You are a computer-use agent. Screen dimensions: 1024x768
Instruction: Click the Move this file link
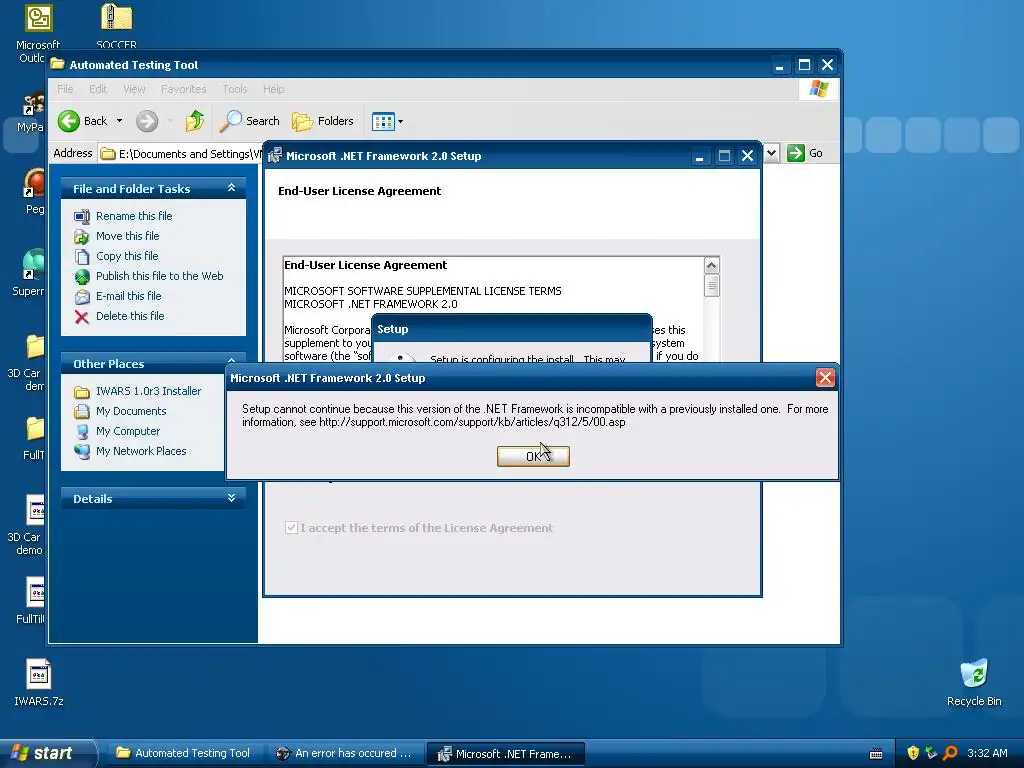(x=127, y=236)
